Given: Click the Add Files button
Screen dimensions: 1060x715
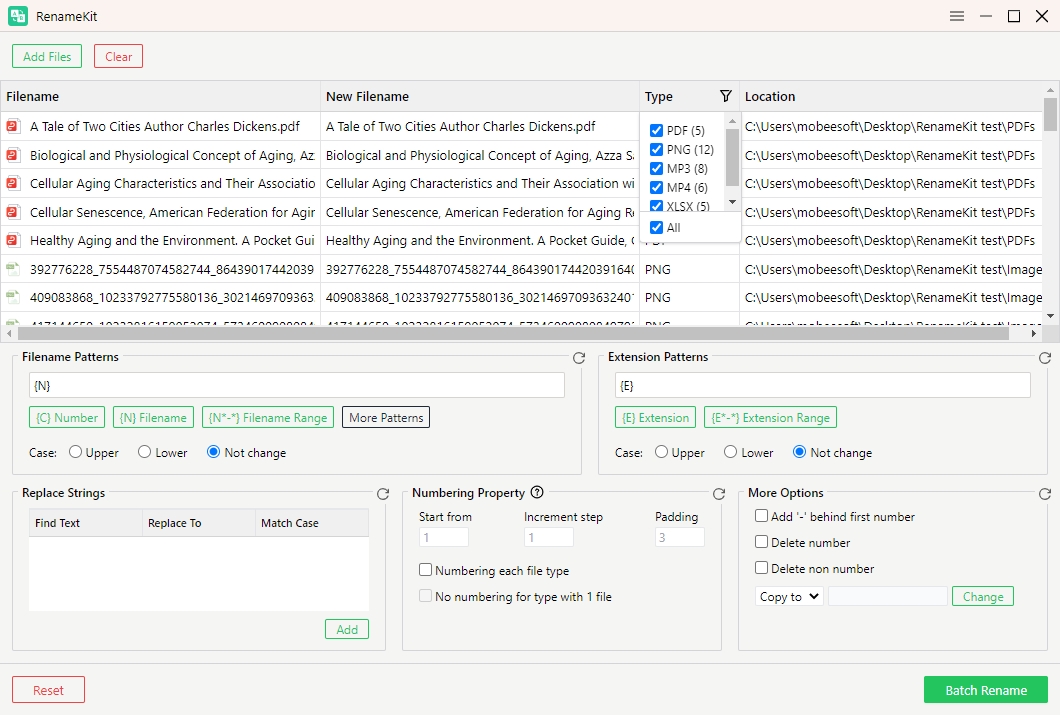Looking at the screenshot, I should (47, 57).
